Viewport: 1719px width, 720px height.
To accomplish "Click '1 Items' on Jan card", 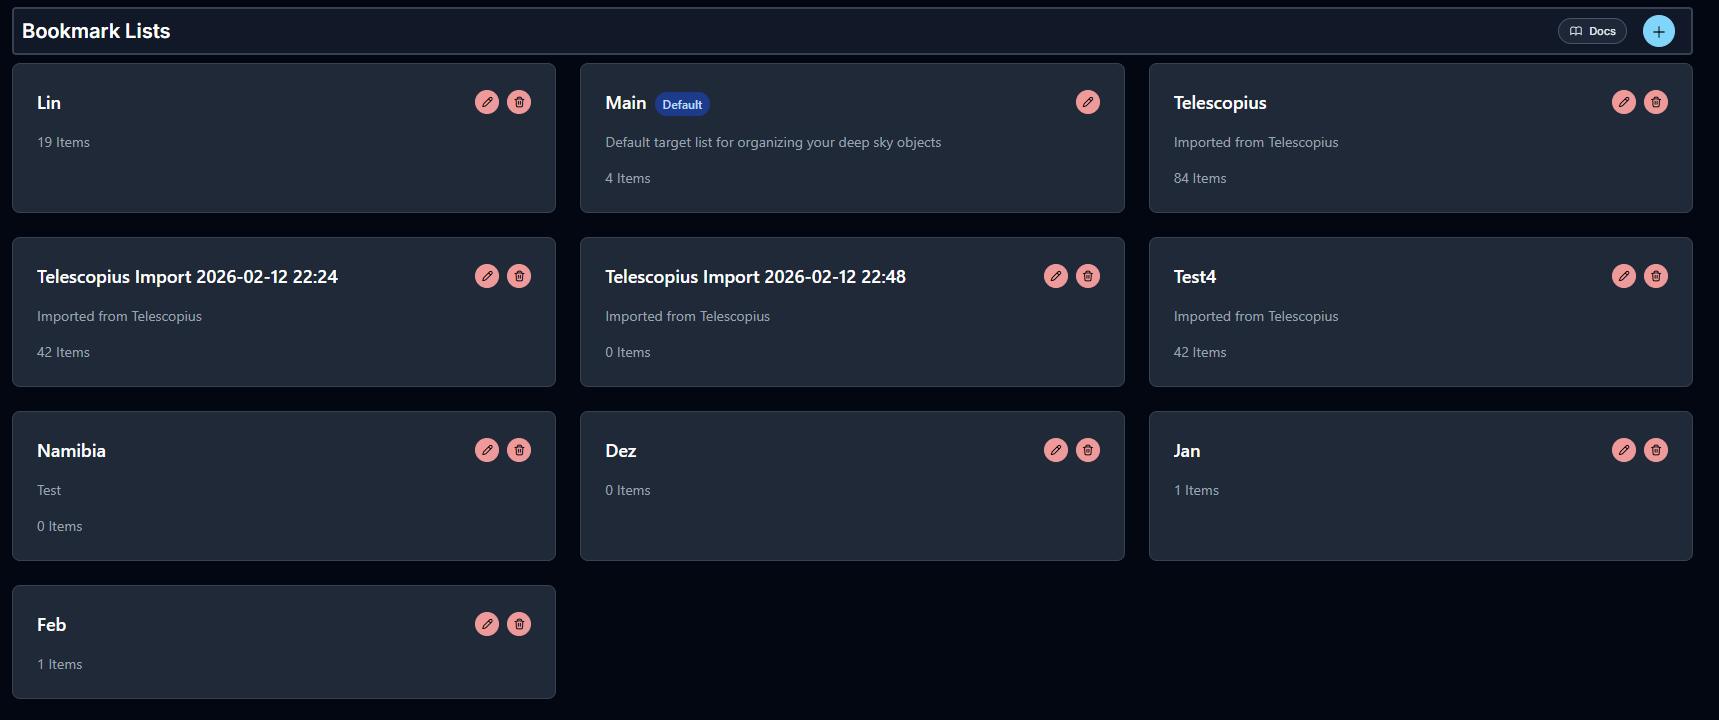I will (1196, 490).
